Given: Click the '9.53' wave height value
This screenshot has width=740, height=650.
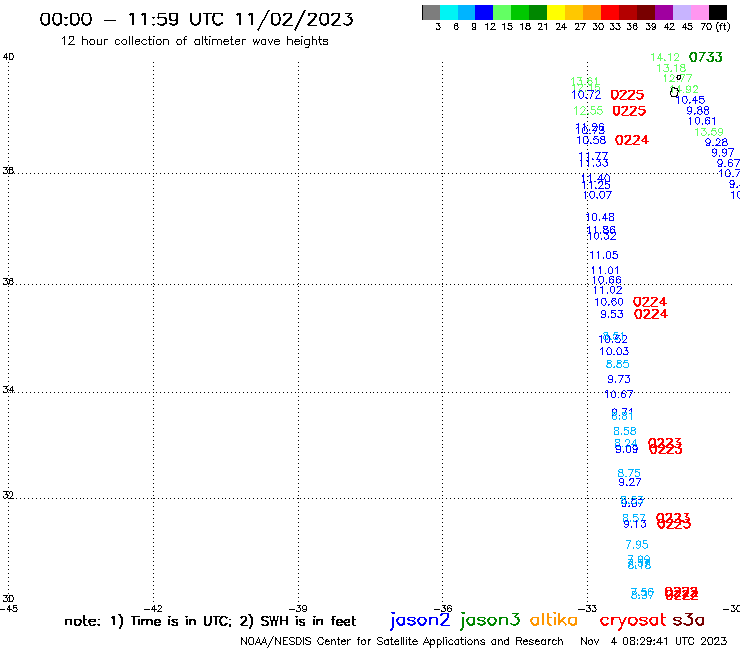Looking at the screenshot, I should coord(612,314).
